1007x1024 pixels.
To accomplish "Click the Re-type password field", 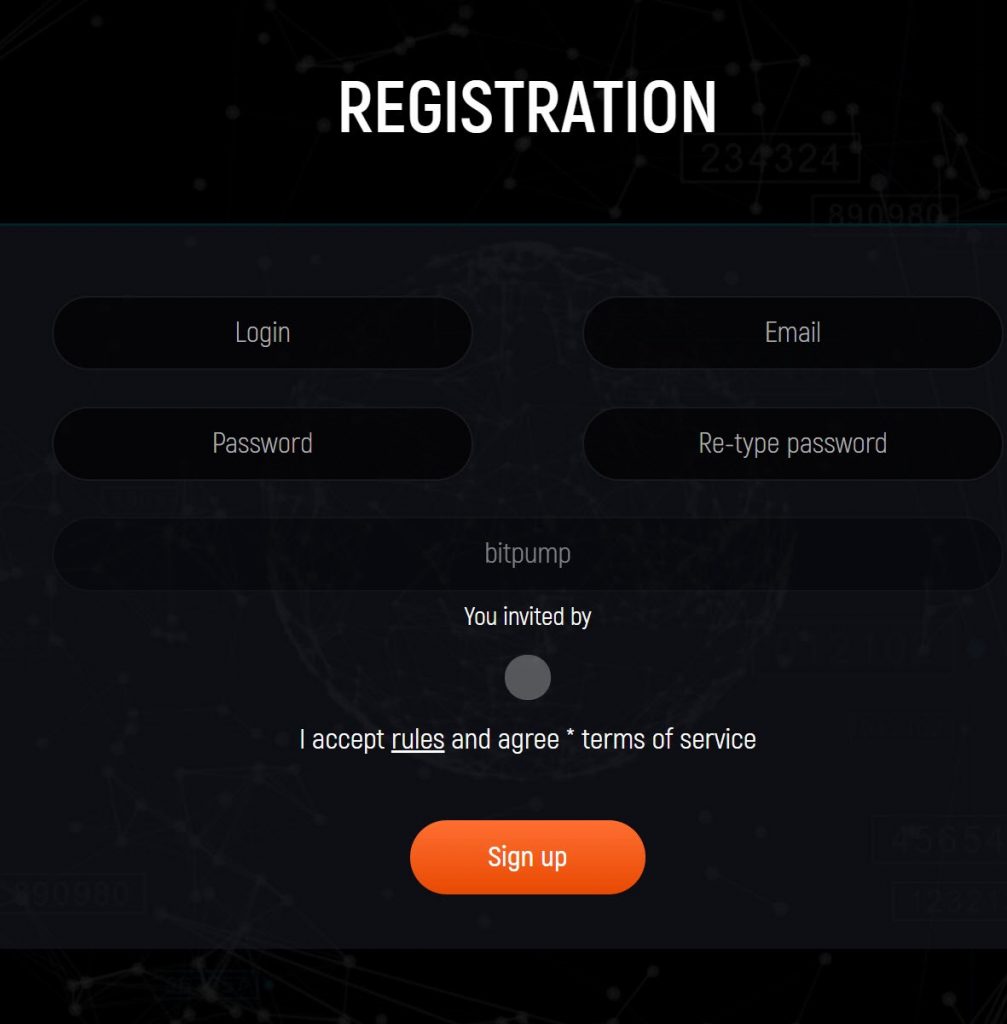I will [x=793, y=443].
